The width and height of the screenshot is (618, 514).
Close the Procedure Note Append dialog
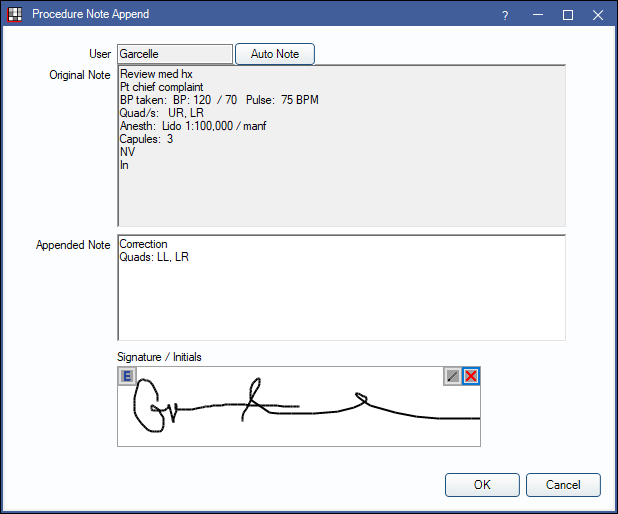tap(597, 15)
